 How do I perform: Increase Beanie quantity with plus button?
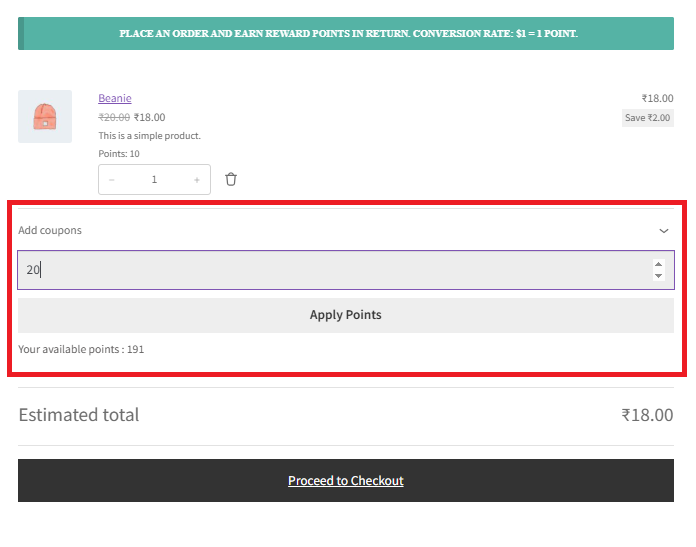(197, 180)
